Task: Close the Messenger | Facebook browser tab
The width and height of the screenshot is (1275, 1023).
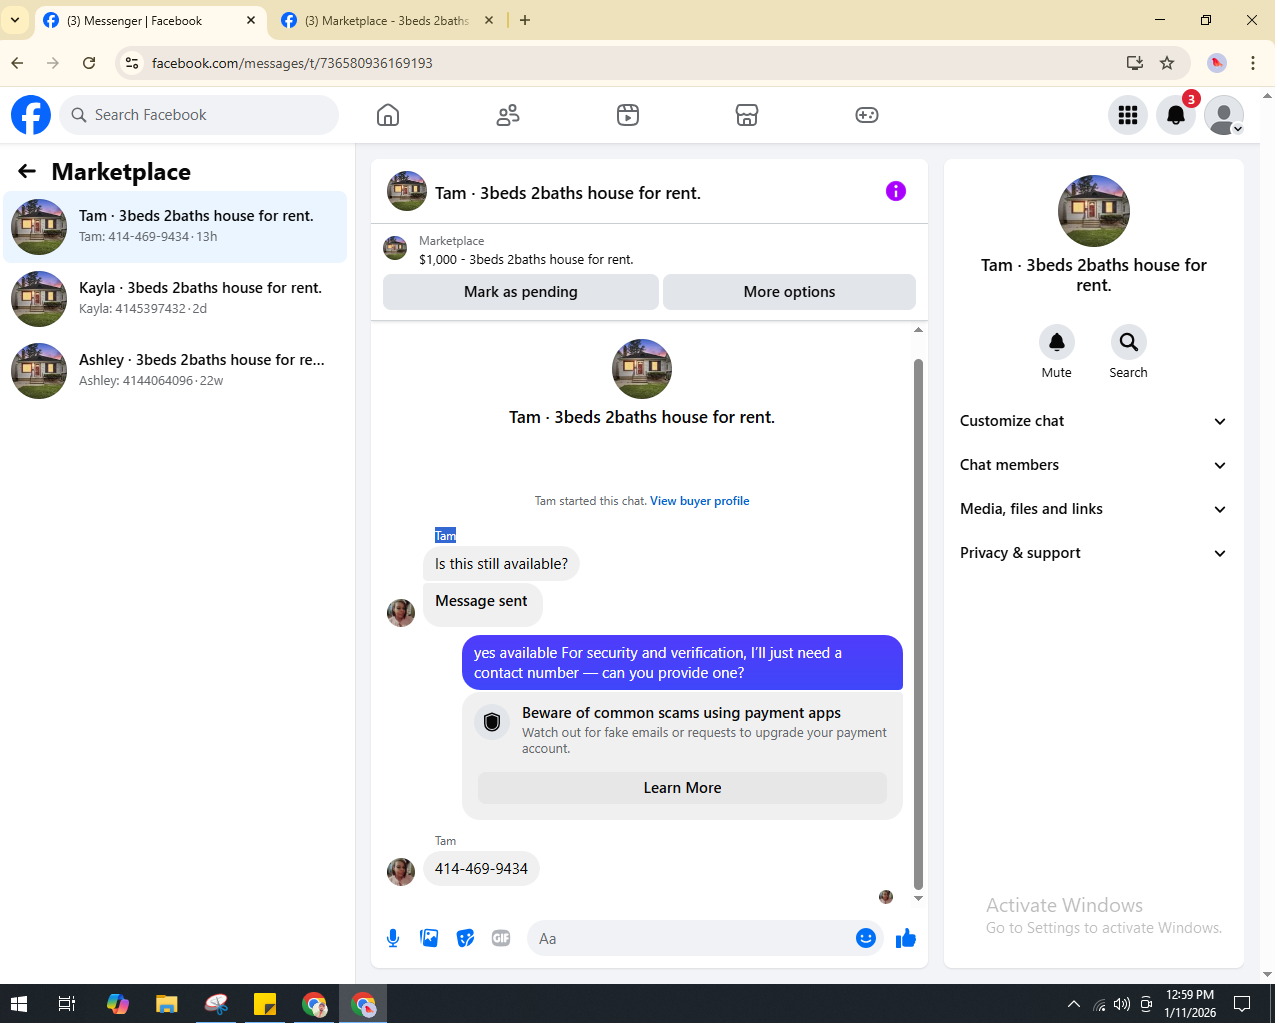Action: 251,20
